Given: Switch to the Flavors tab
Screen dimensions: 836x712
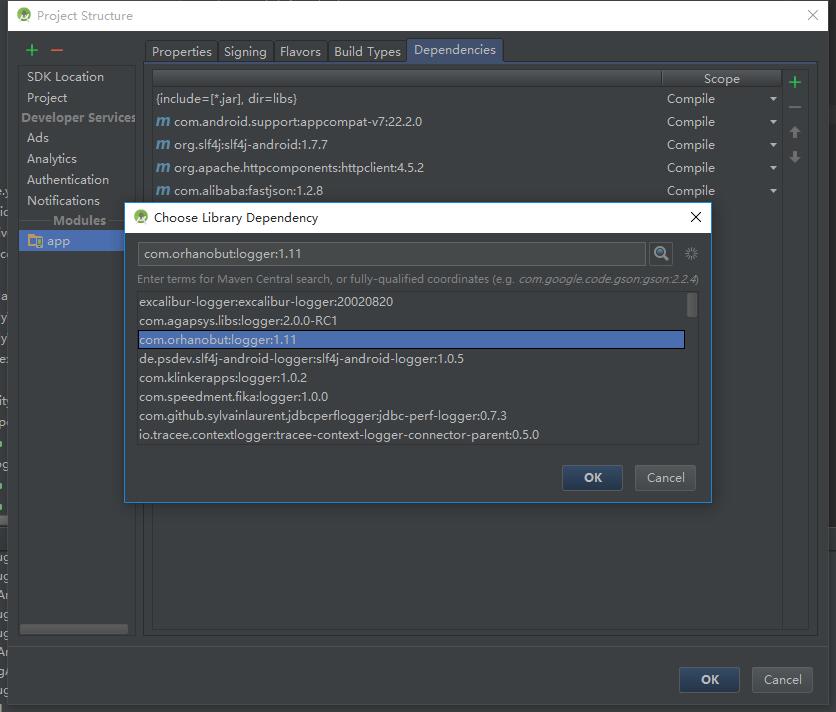Looking at the screenshot, I should pos(300,52).
